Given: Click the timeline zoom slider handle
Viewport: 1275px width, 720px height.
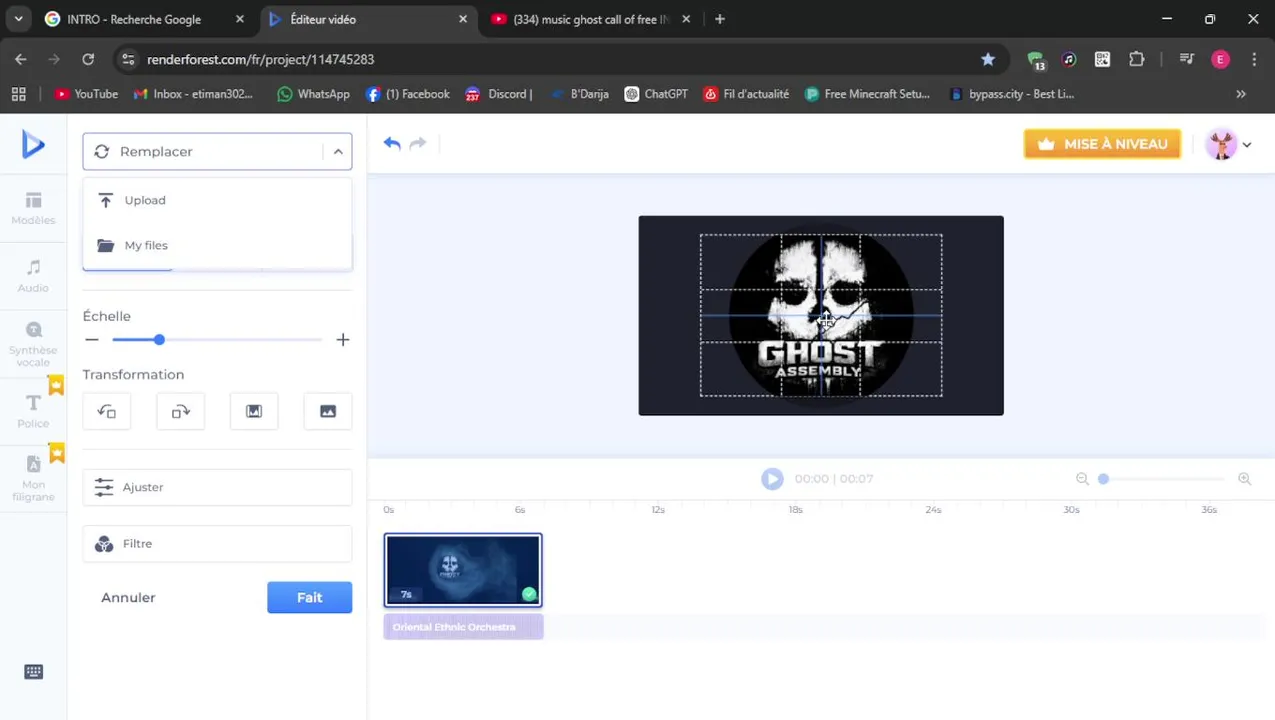Looking at the screenshot, I should [x=1103, y=479].
